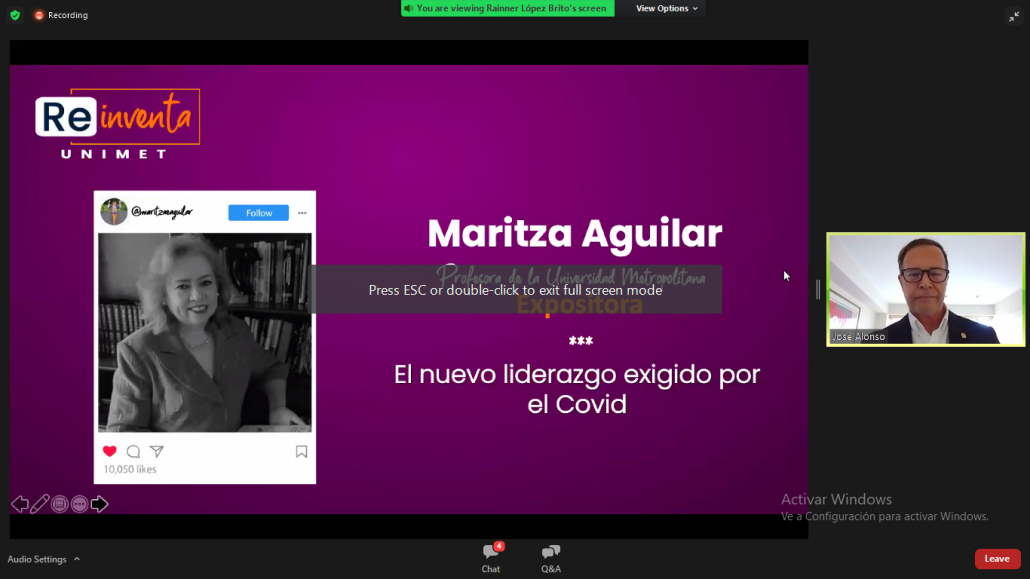Click the screen-sharing speaker icon in green banner
The height and width of the screenshot is (579, 1030).
[409, 9]
